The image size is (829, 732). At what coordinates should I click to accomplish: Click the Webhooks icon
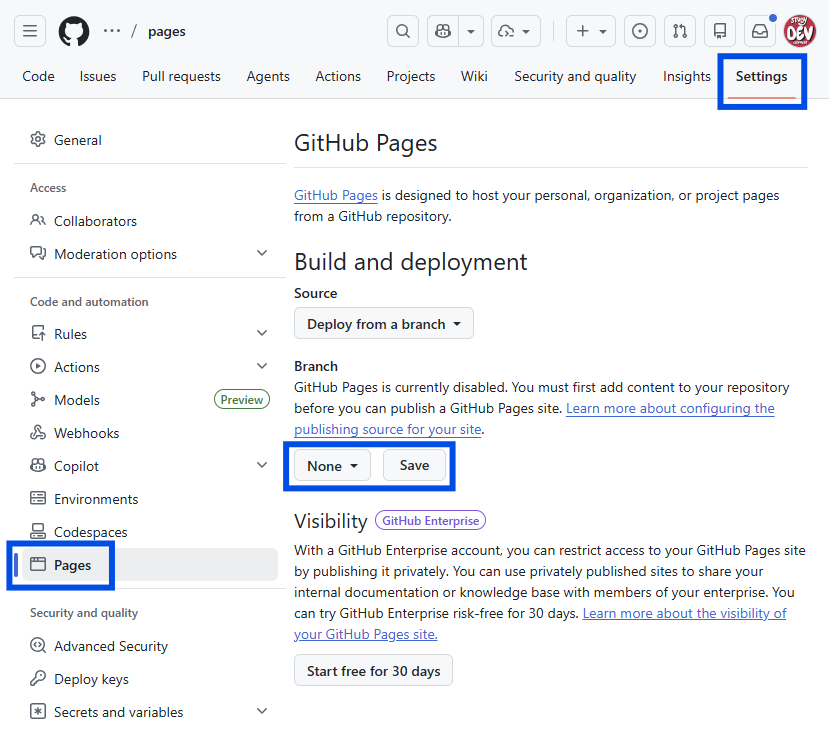pos(38,432)
